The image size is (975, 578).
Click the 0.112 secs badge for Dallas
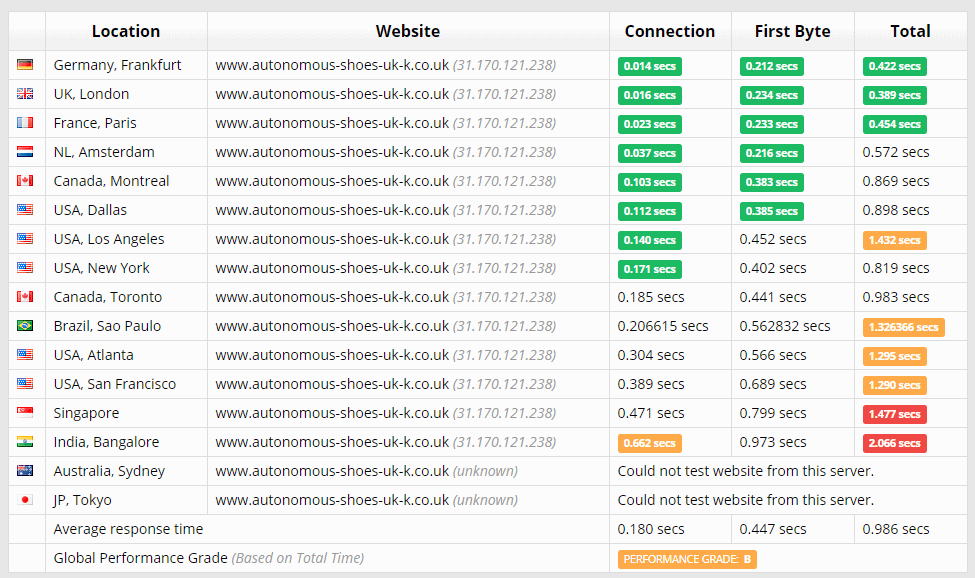tap(650, 211)
